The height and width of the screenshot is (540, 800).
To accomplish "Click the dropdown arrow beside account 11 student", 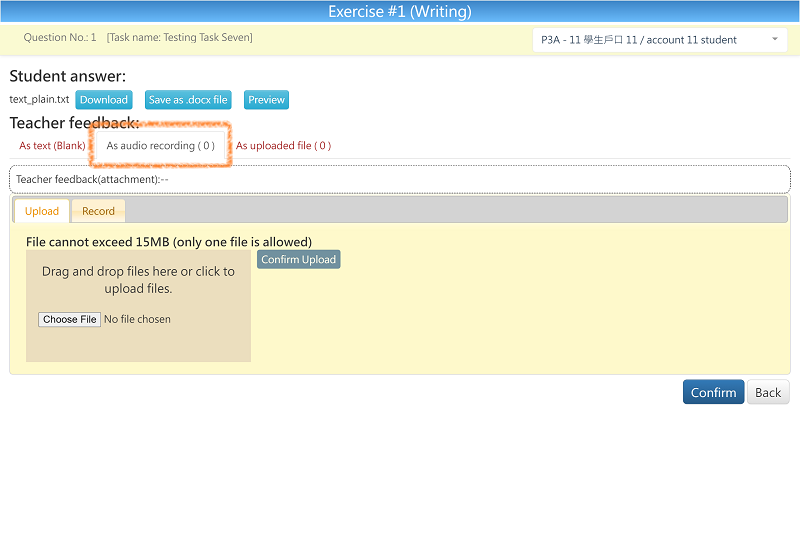I will (x=775, y=40).
